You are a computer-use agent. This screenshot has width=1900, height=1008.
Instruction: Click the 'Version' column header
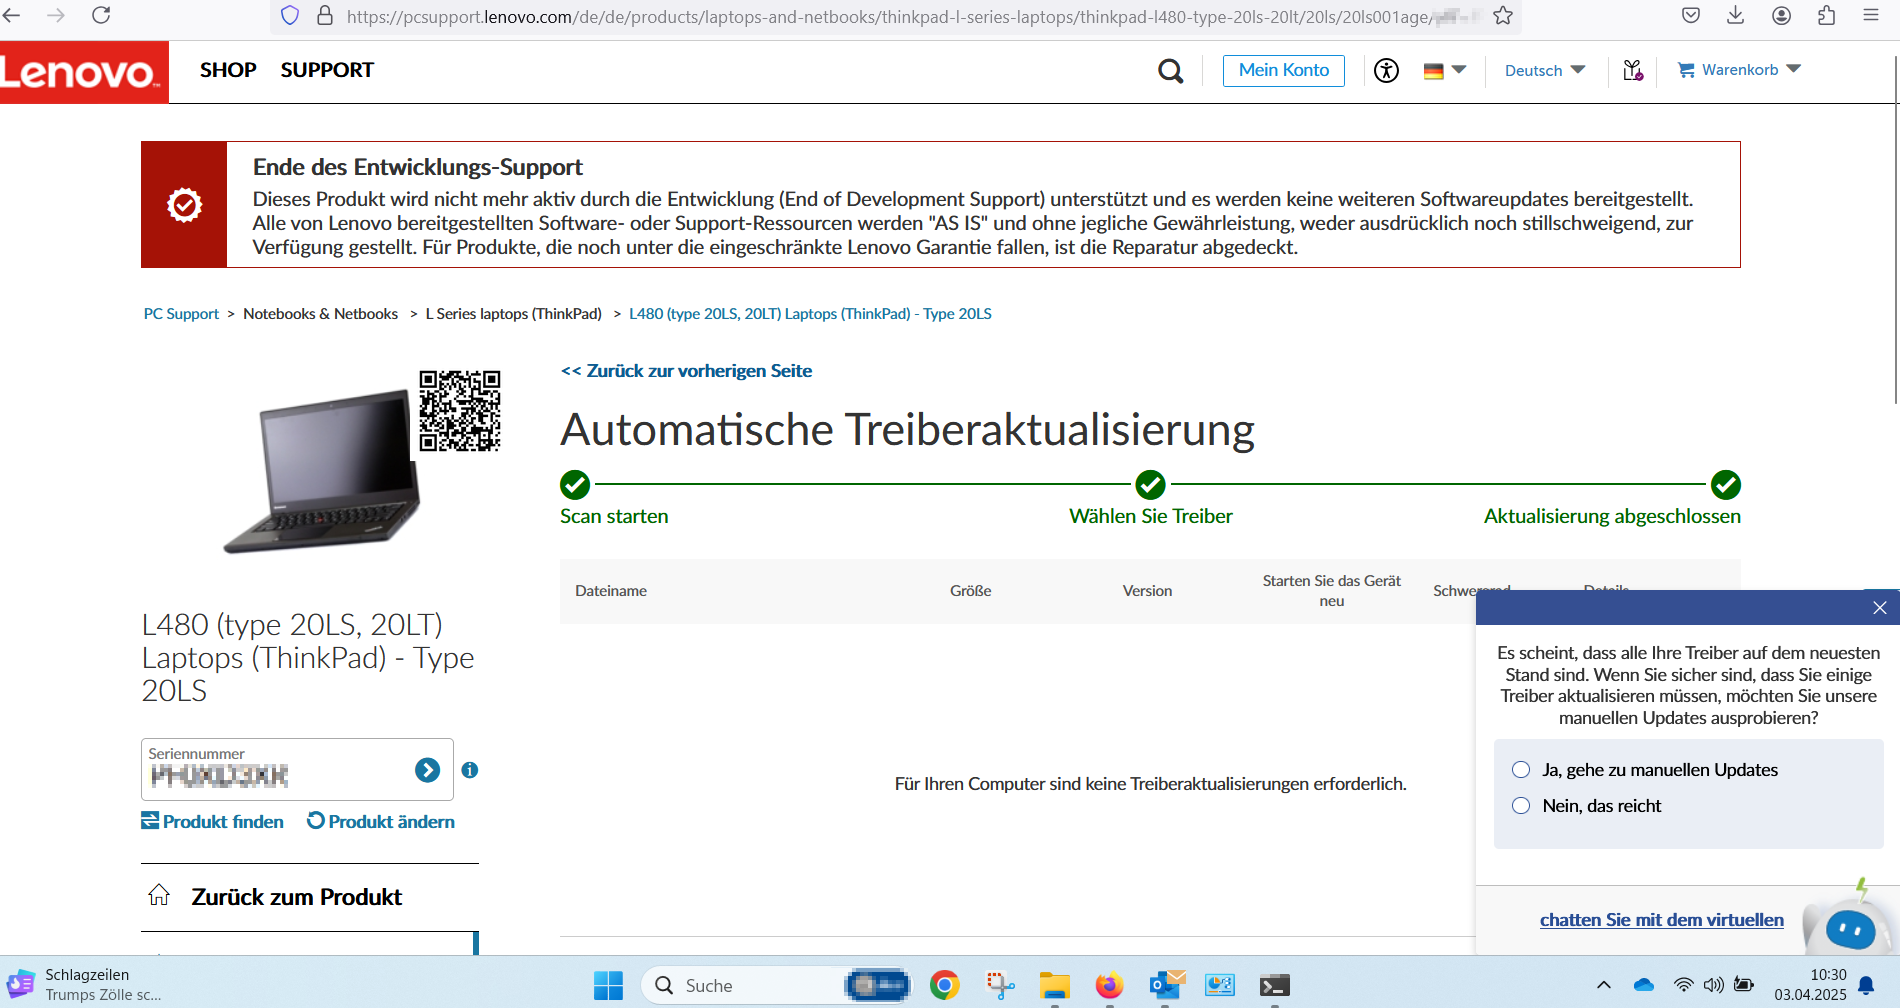pos(1147,591)
